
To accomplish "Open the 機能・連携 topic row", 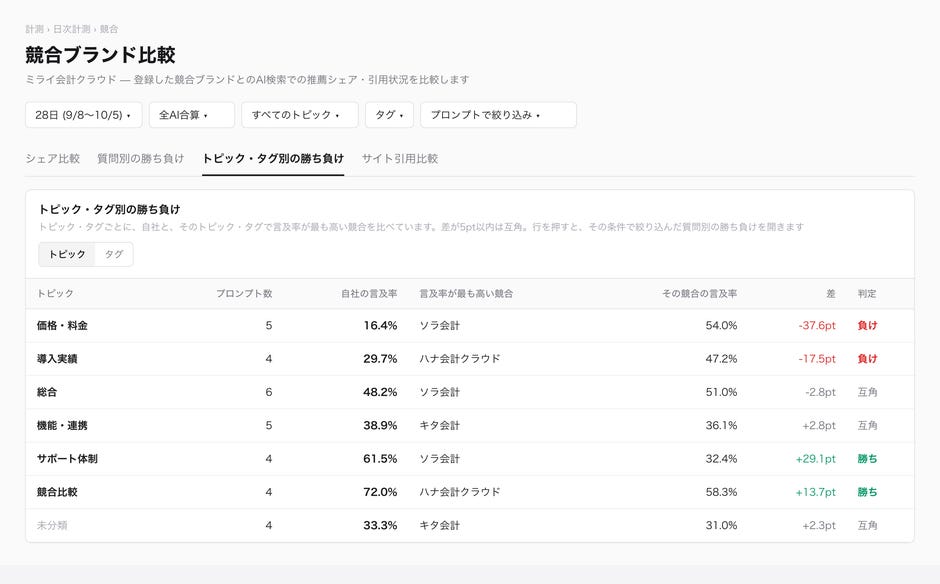I will 470,426.
